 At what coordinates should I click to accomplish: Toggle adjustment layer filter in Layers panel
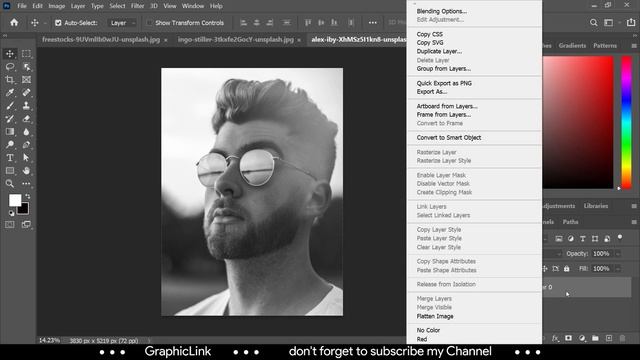(571, 239)
